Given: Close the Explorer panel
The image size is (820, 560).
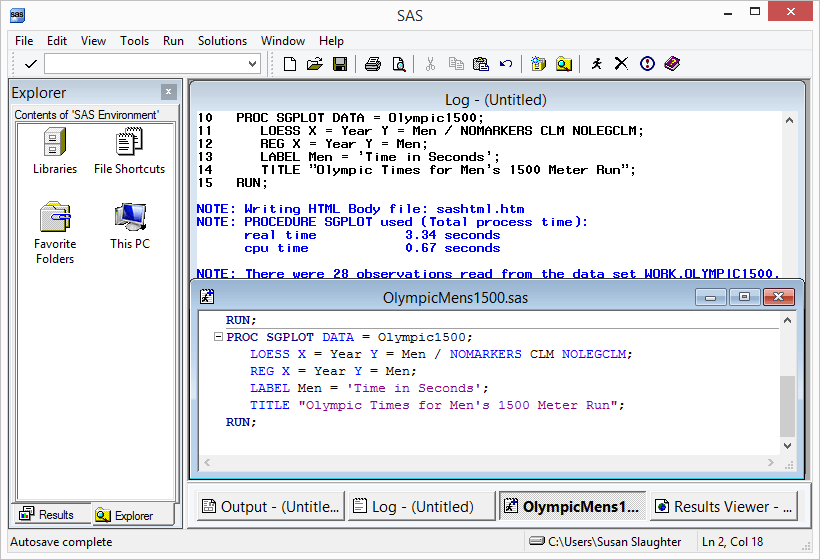Looking at the screenshot, I should (x=168, y=92).
